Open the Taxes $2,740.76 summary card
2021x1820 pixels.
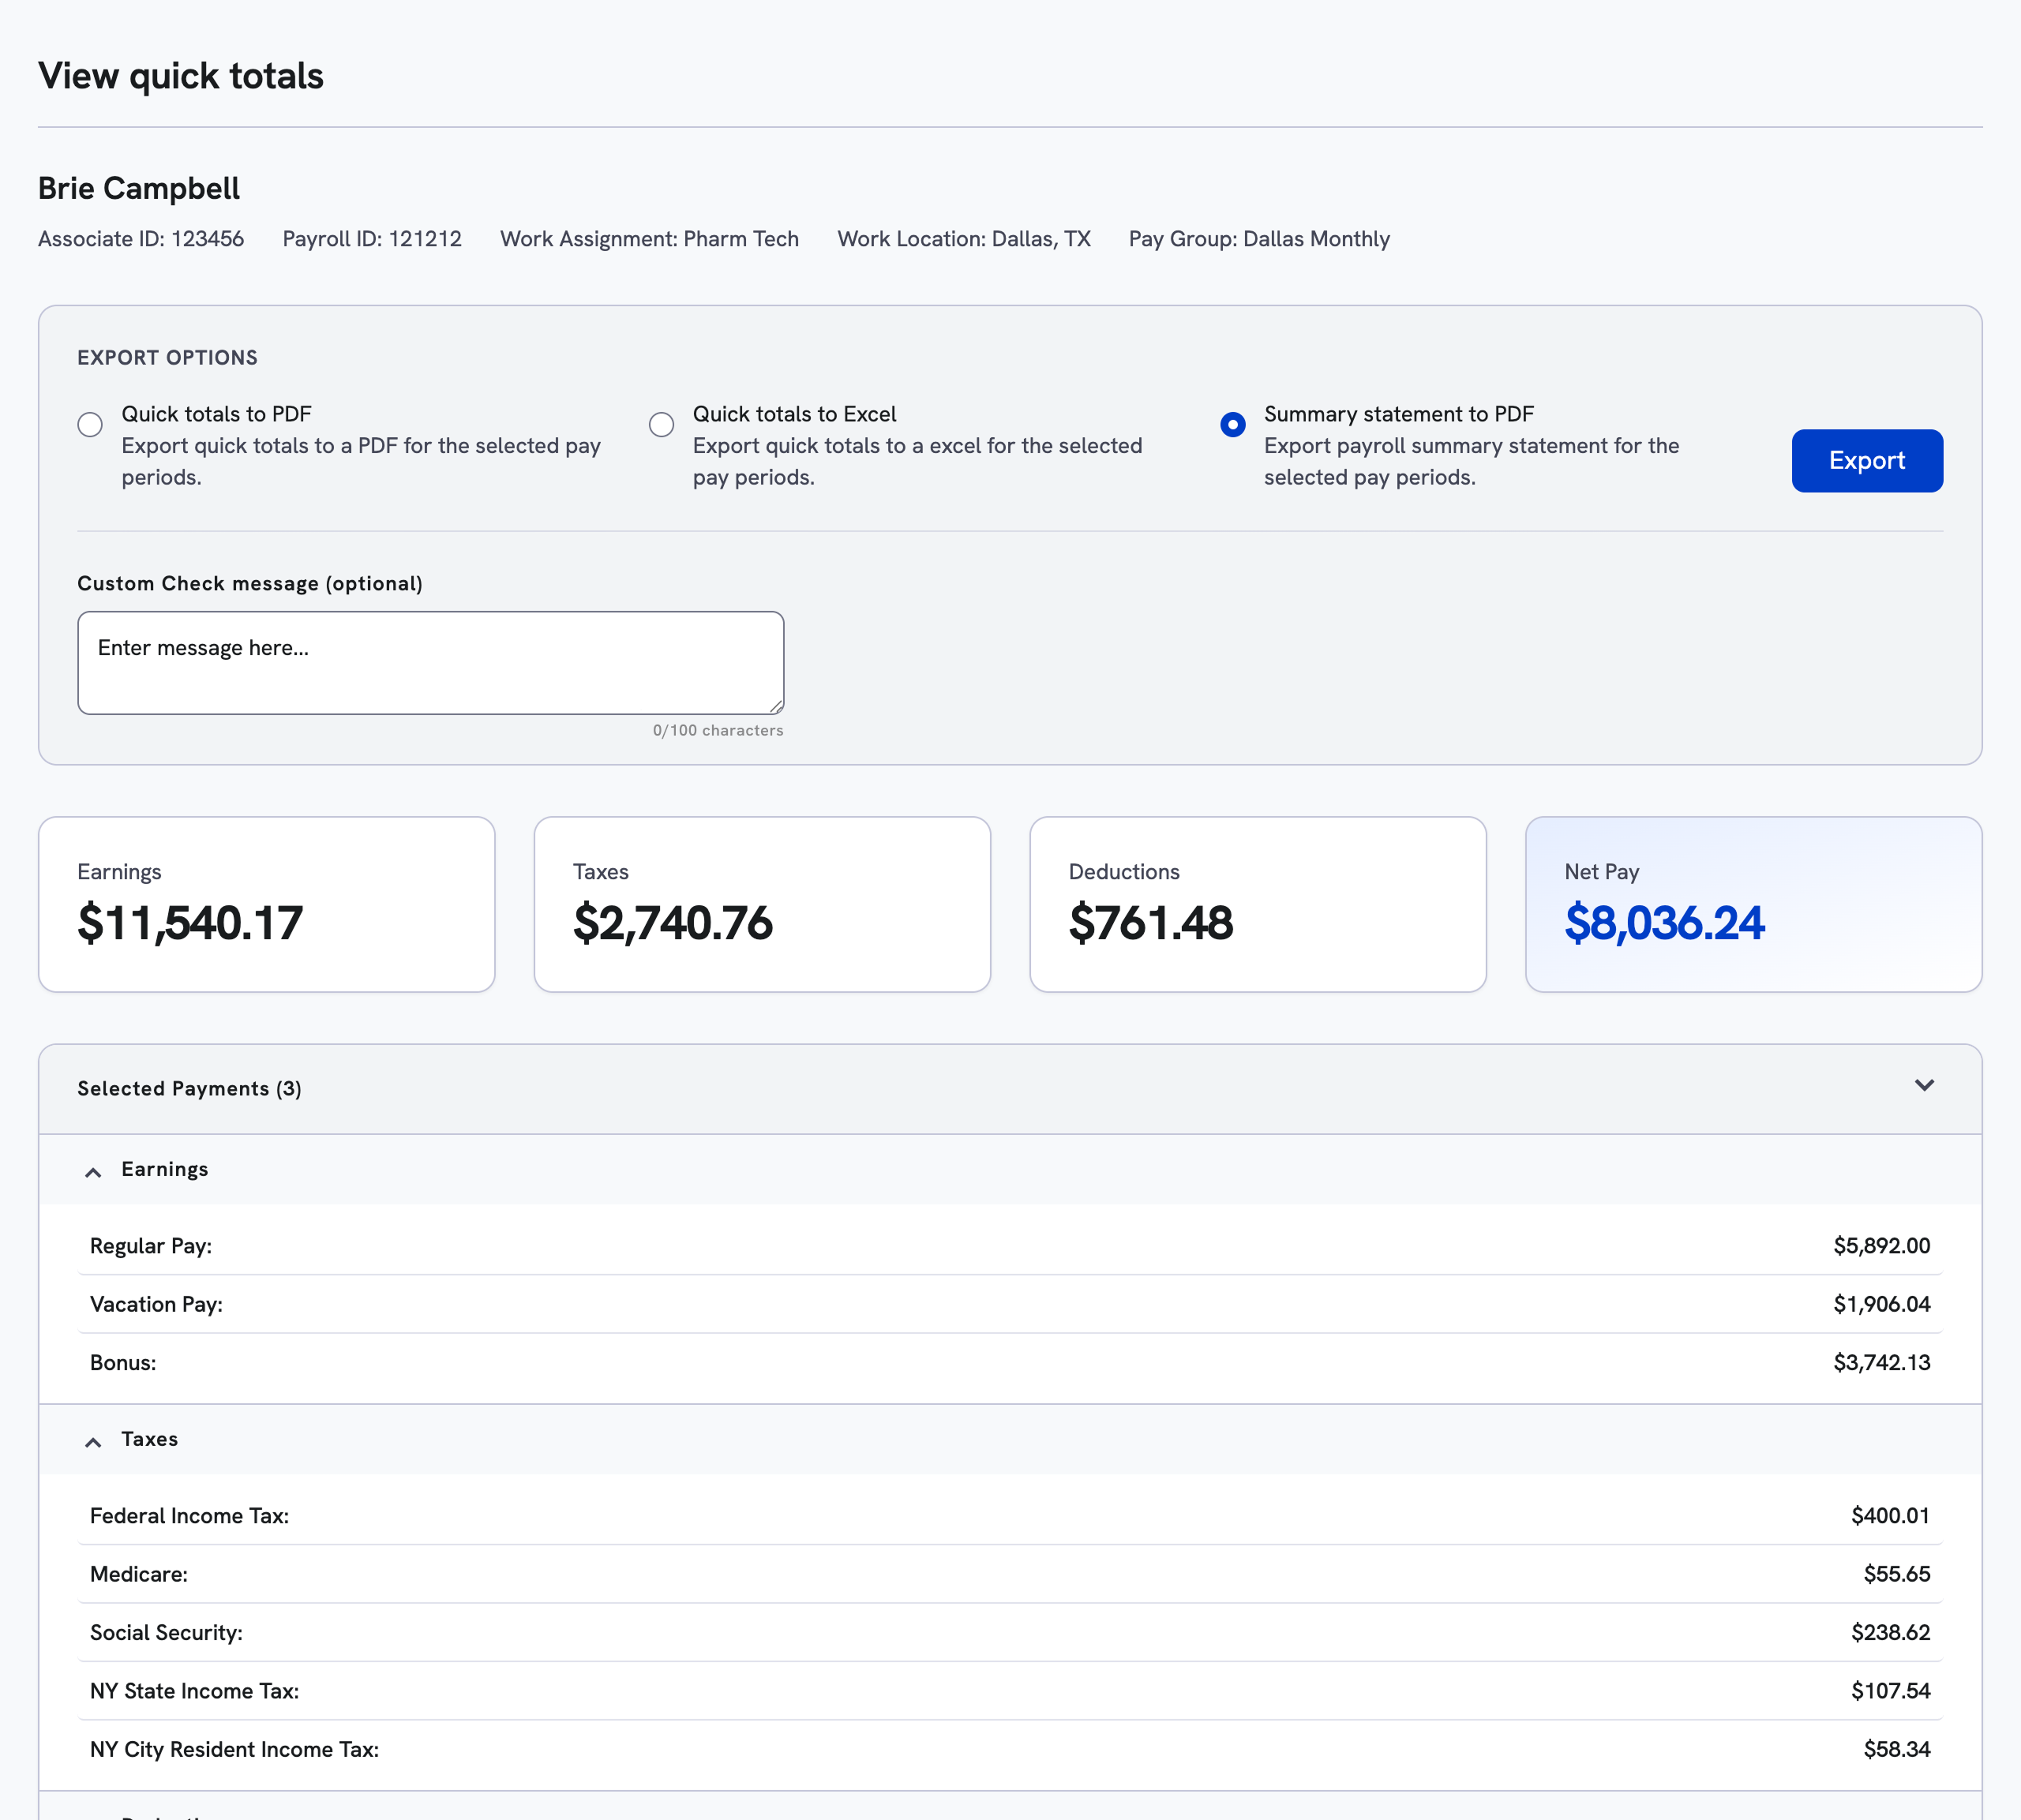[762, 904]
